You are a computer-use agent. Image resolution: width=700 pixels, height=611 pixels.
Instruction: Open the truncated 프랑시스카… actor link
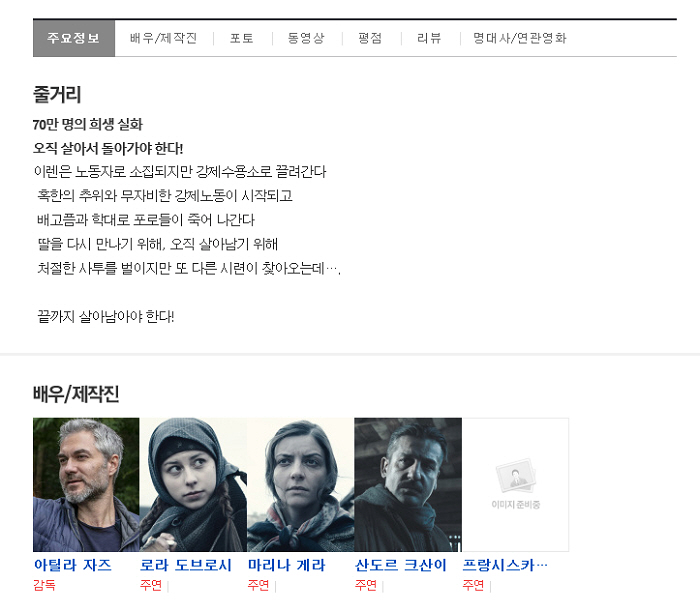coord(505,565)
